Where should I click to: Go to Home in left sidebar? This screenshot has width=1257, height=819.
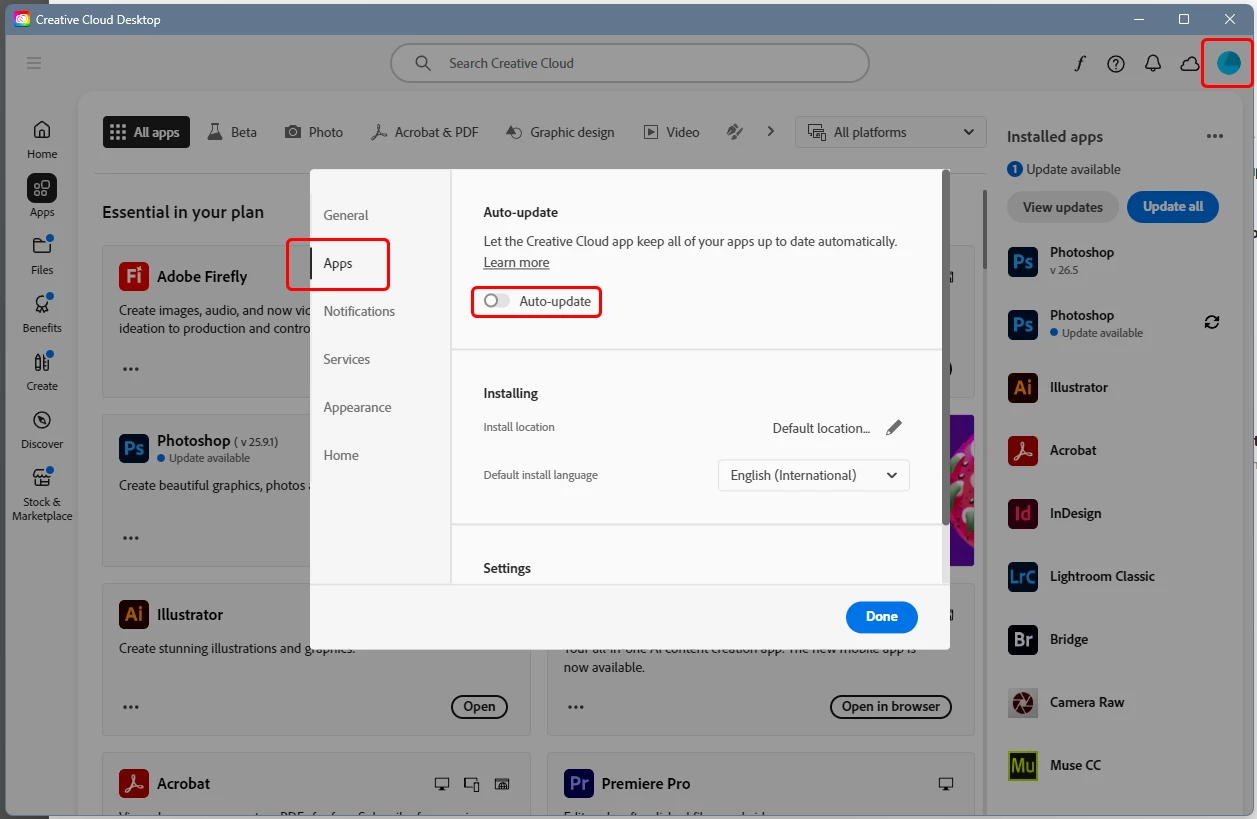(42, 139)
